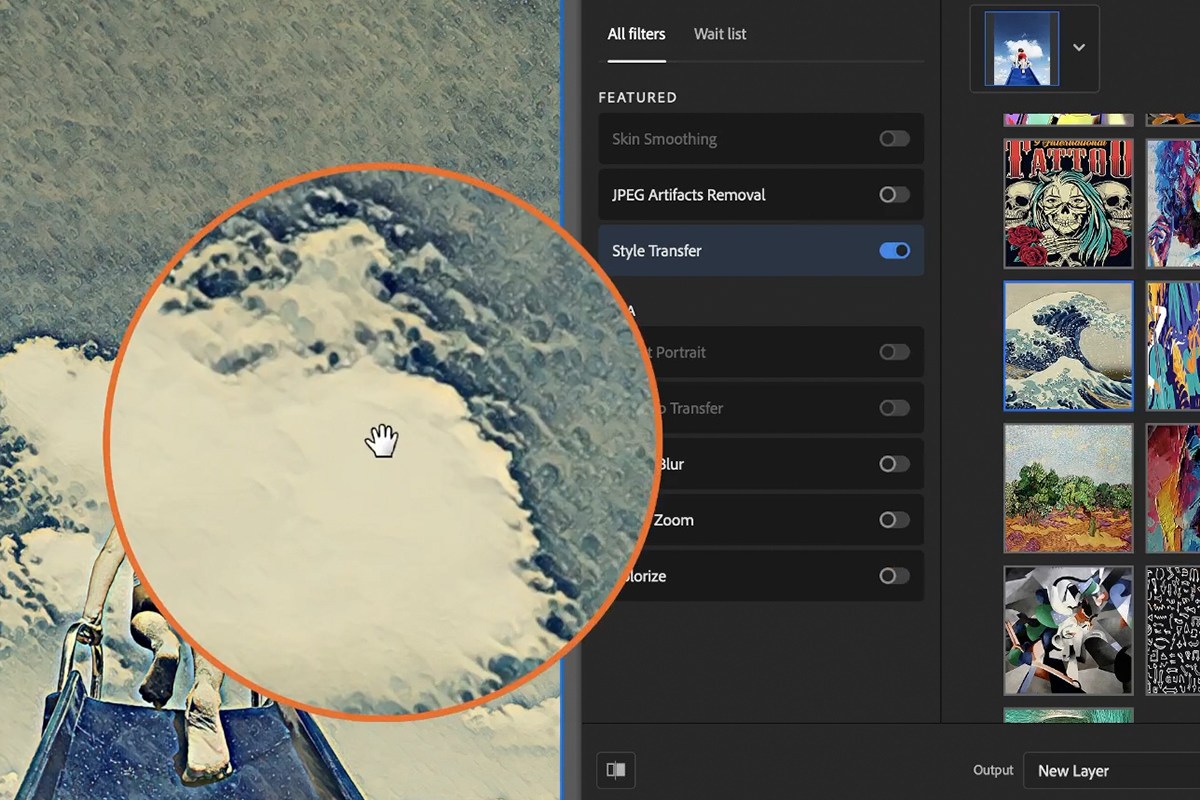Switch to the All filters tab
Screen dimensions: 1200x800
(x=636, y=34)
